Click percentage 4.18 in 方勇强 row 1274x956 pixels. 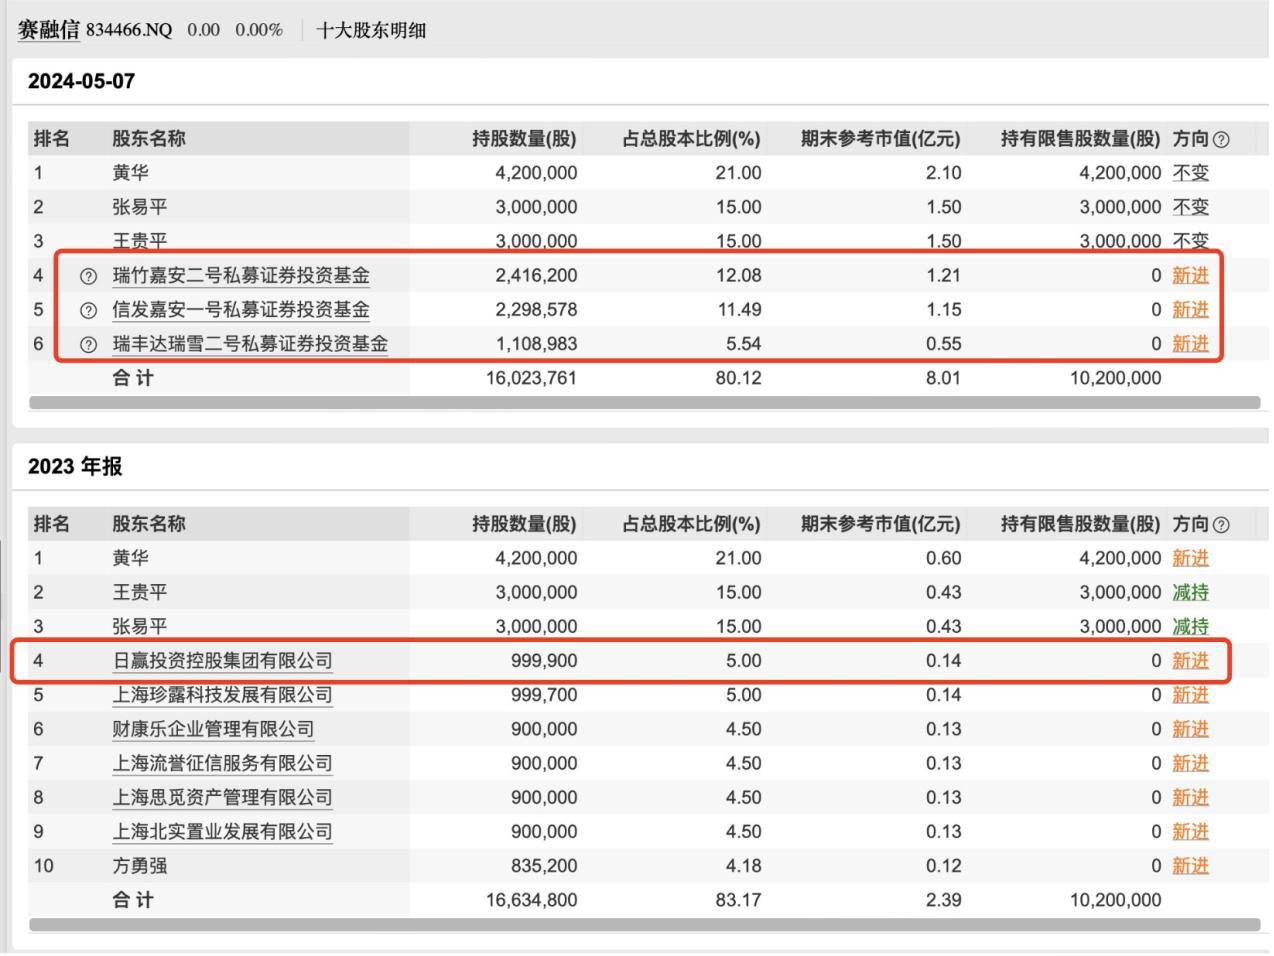(x=744, y=865)
